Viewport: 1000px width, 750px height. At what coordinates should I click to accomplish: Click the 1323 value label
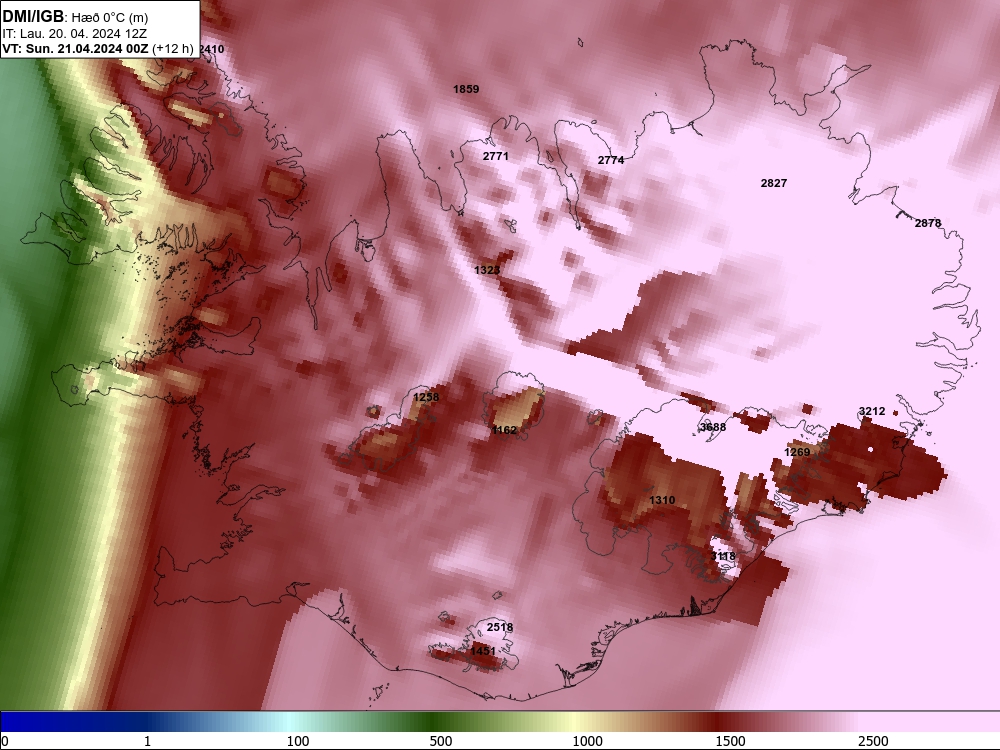pyautogui.click(x=487, y=270)
